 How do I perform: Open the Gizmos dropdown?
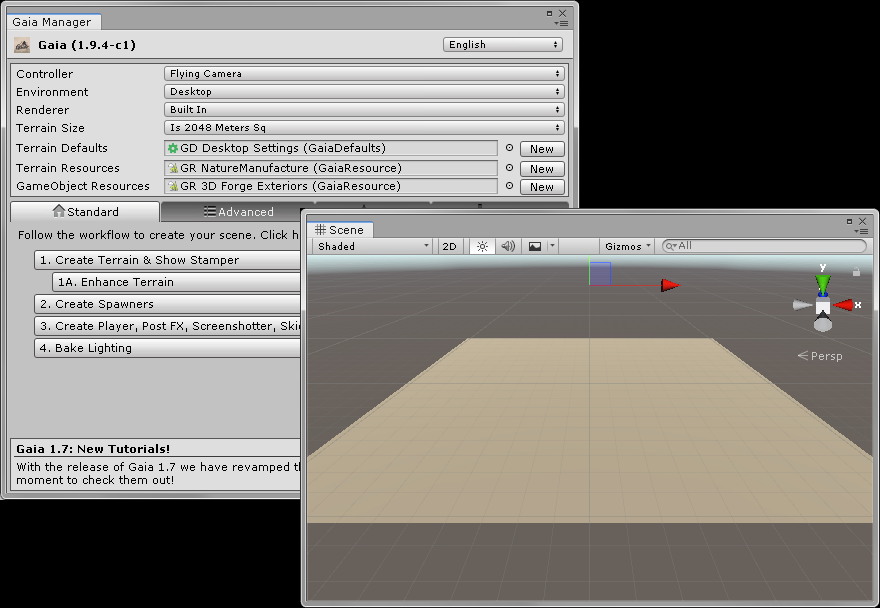pyautogui.click(x=627, y=246)
